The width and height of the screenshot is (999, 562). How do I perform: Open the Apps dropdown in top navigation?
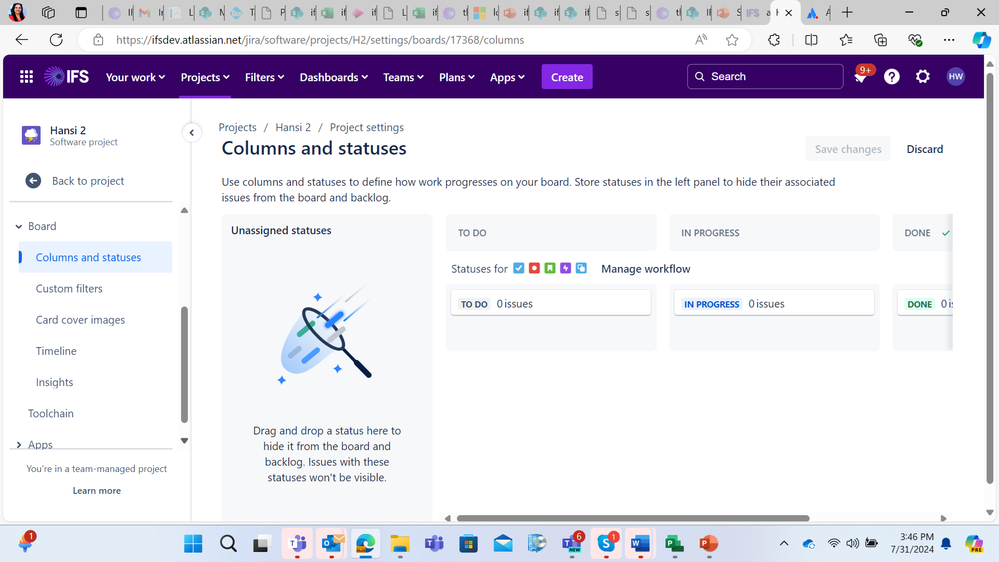507,77
